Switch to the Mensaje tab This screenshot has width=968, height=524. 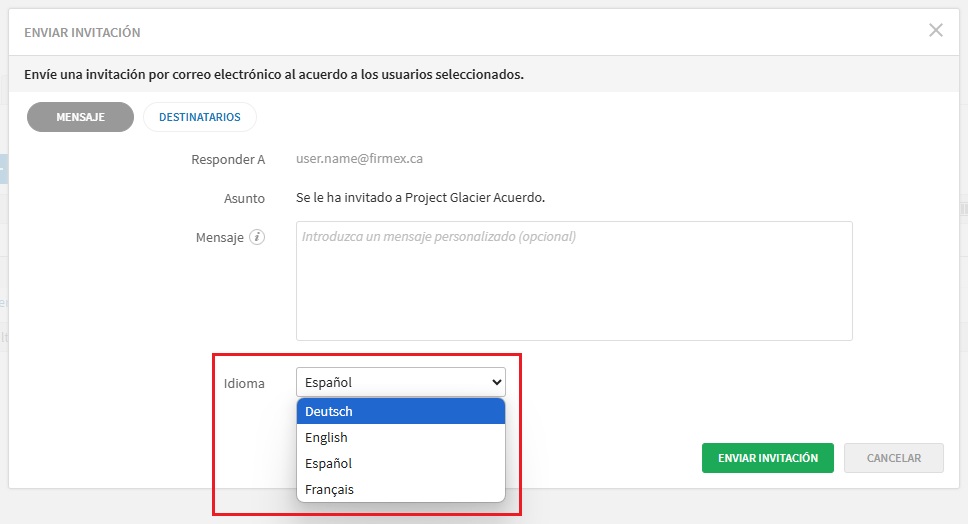(80, 117)
